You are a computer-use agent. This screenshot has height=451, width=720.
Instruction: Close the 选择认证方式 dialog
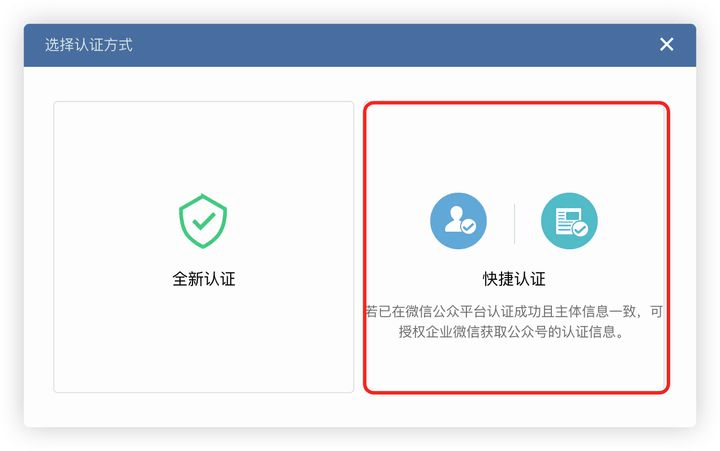[x=666, y=45]
